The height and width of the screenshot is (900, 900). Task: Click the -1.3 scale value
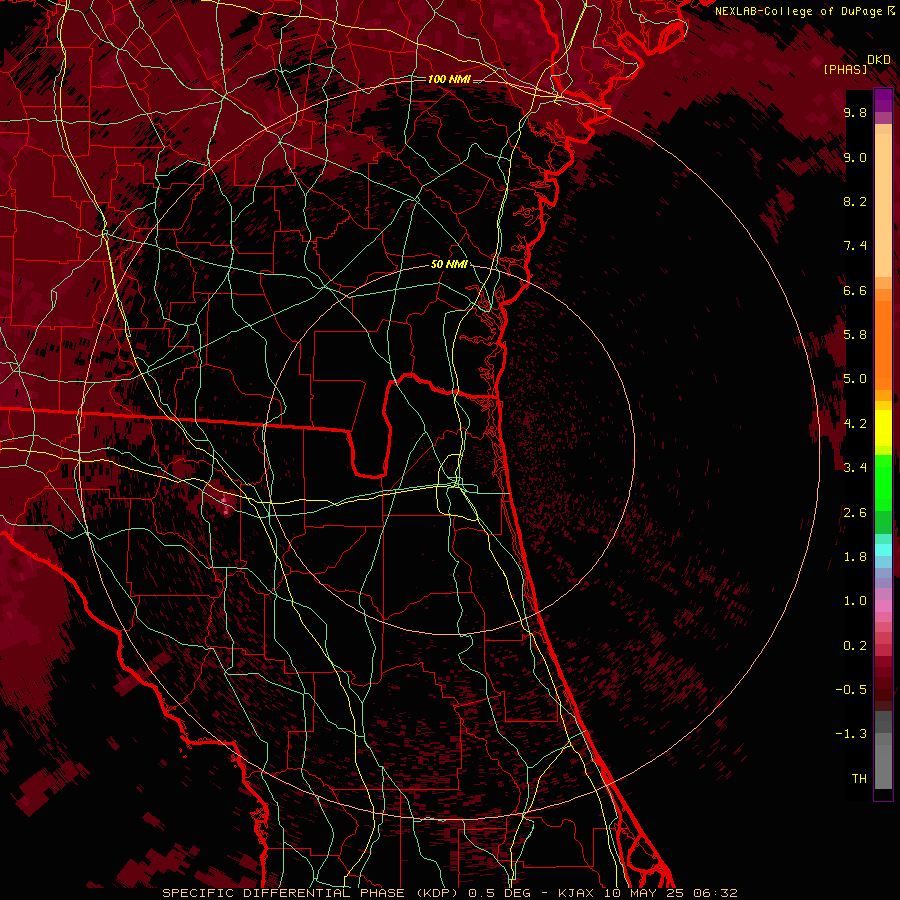851,734
